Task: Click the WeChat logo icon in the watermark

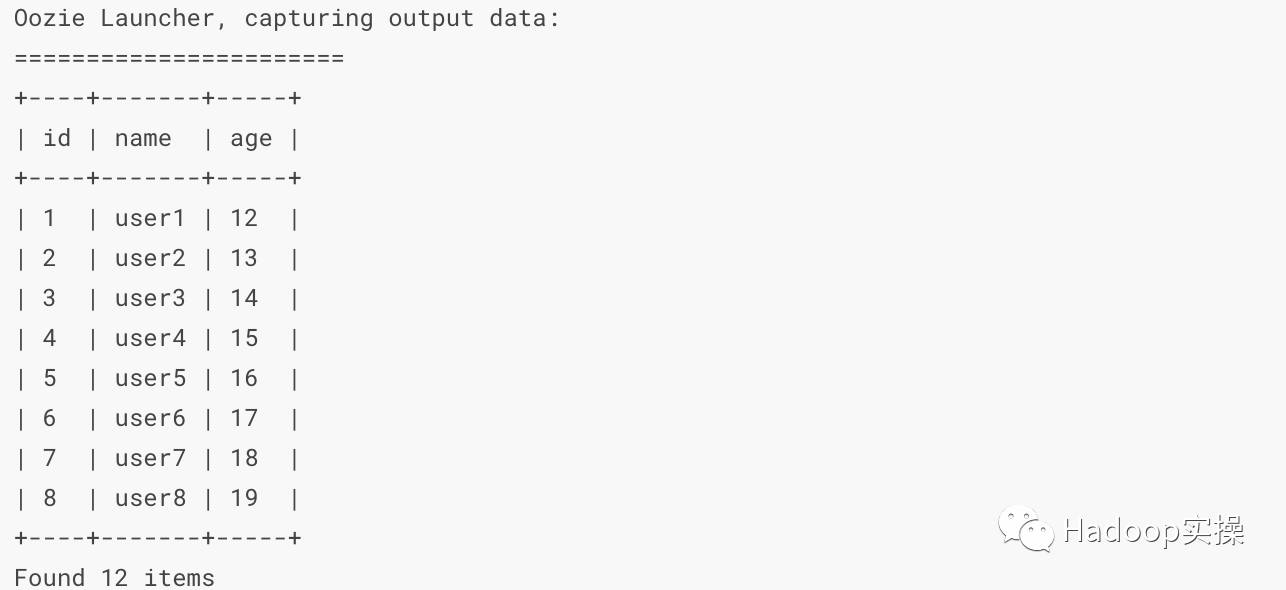Action: pos(1025,529)
